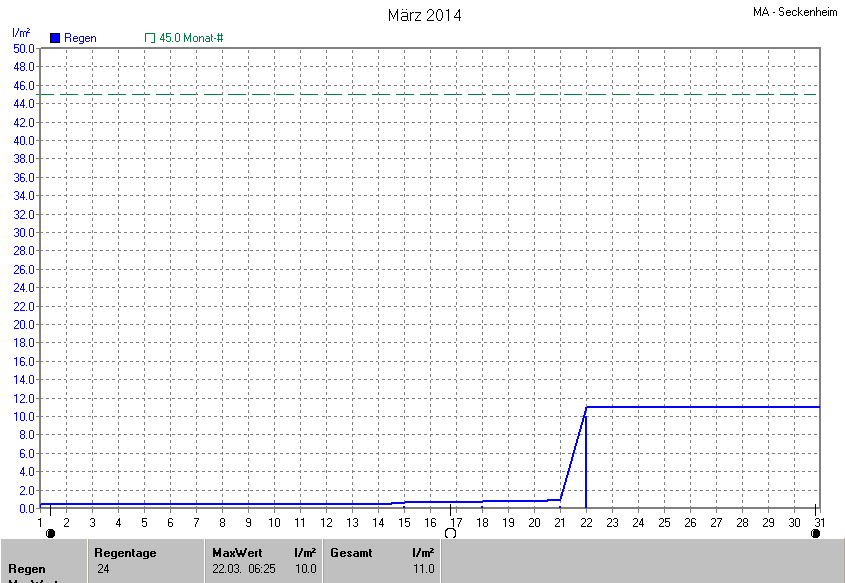
Task: Click day 22 on the x-axis
Action: pyautogui.click(x=586, y=522)
